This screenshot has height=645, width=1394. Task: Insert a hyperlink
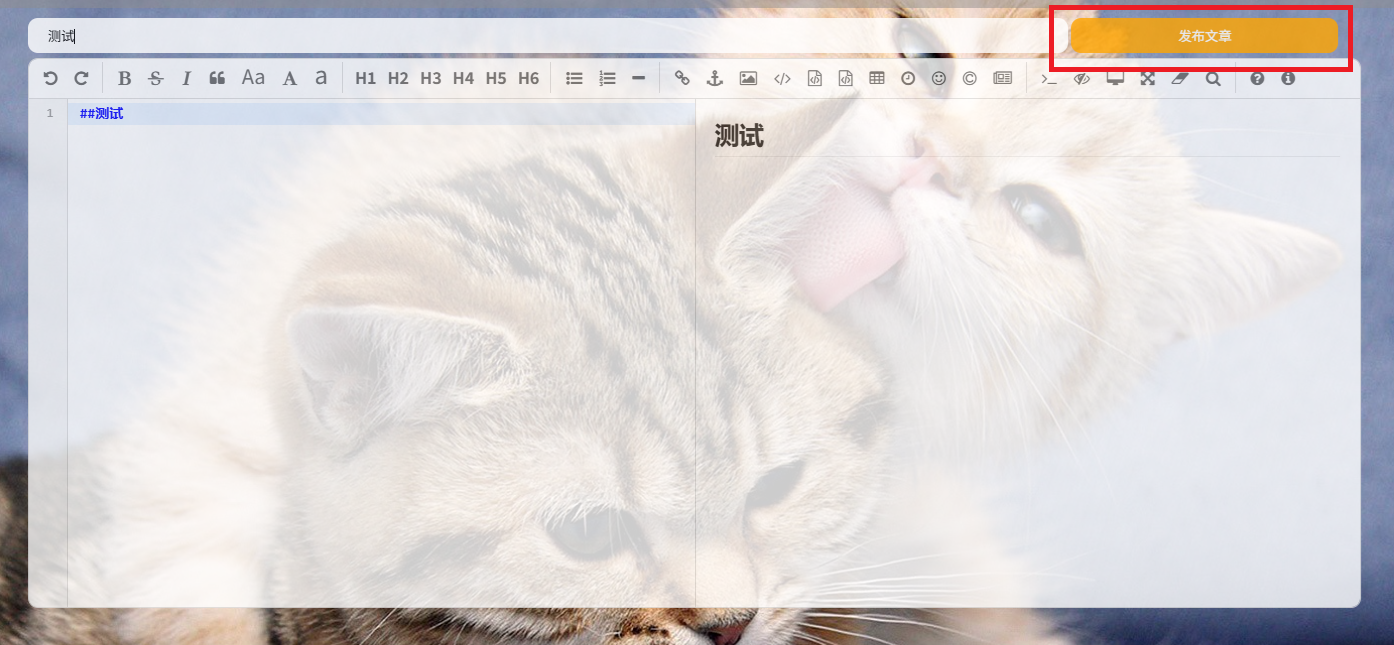(682, 78)
